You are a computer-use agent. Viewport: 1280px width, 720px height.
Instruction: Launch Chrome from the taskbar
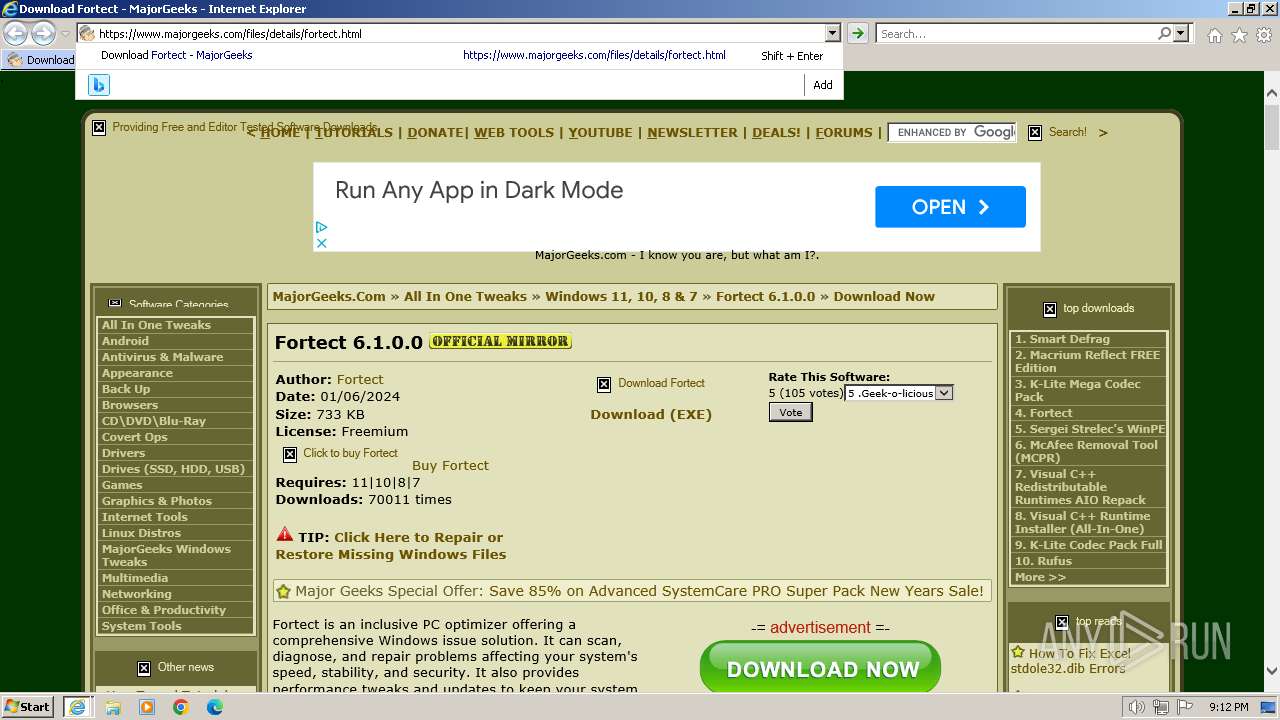coord(181,707)
